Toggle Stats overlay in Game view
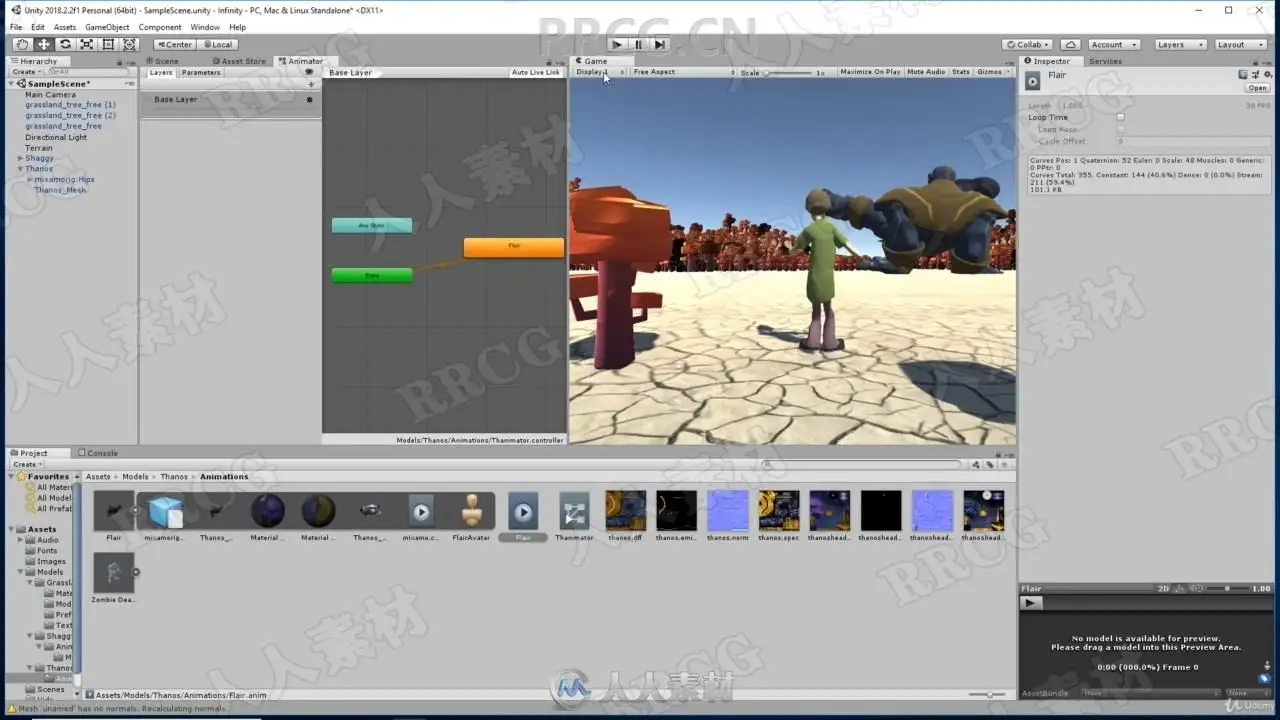This screenshot has width=1280, height=720. pyautogui.click(x=961, y=72)
